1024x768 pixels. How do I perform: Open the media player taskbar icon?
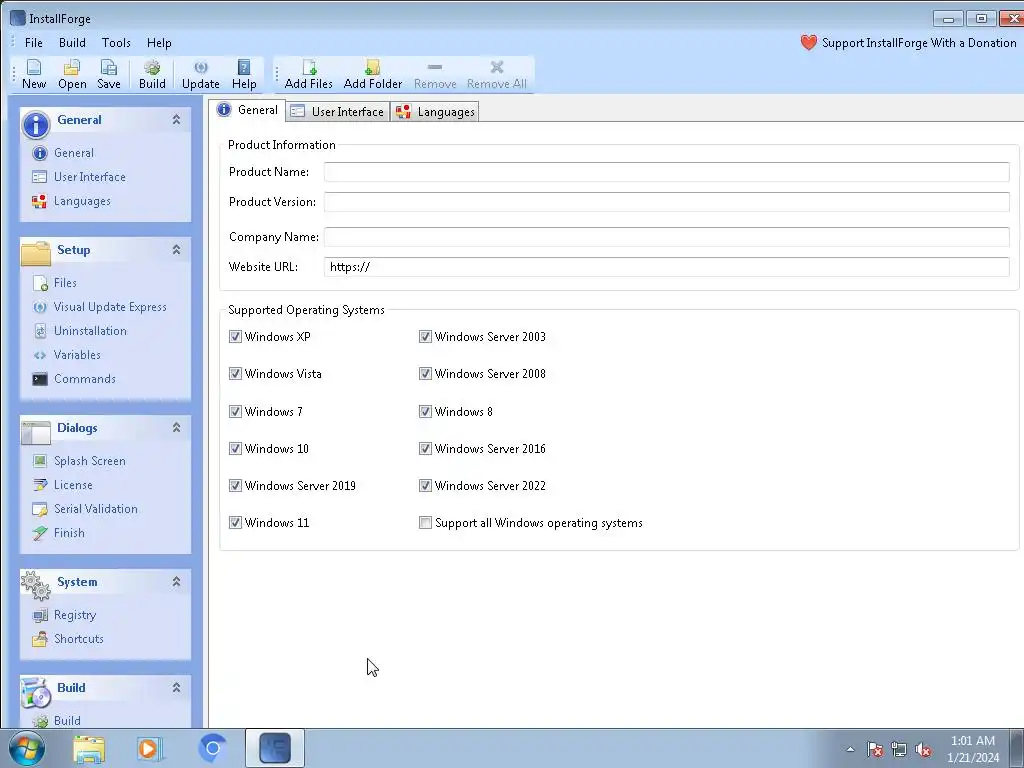[150, 748]
